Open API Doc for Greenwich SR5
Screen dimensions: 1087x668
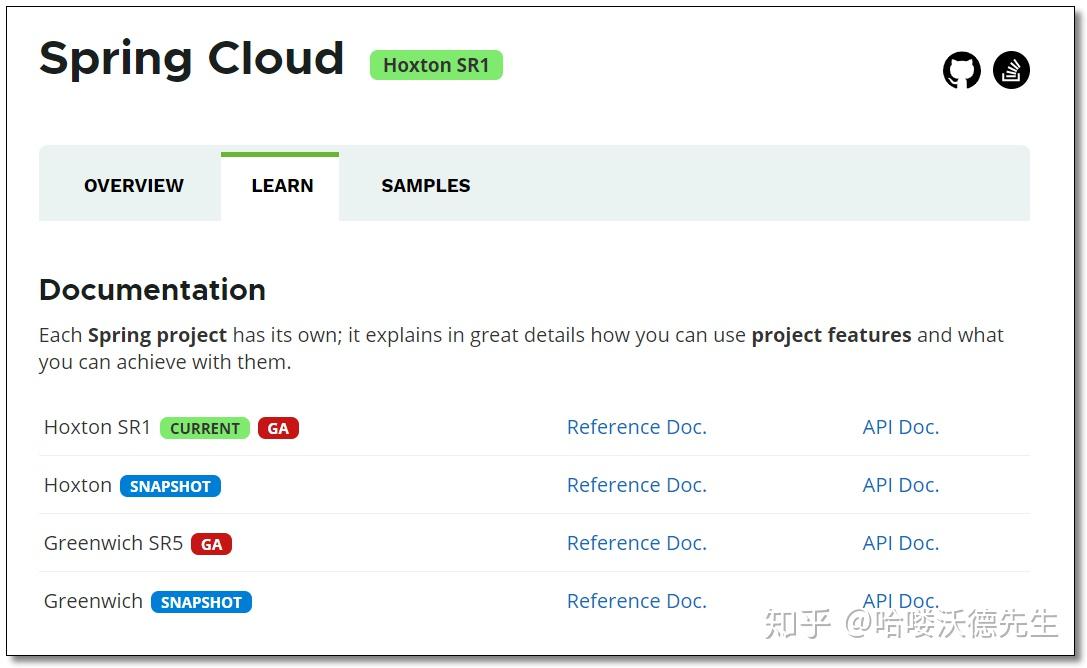(900, 543)
